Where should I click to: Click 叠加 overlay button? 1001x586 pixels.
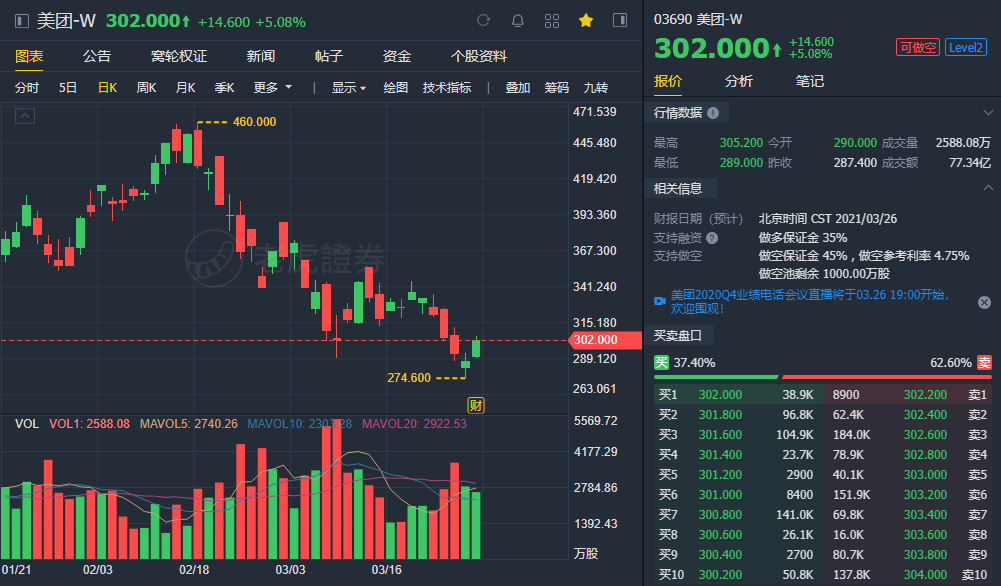tap(518, 87)
